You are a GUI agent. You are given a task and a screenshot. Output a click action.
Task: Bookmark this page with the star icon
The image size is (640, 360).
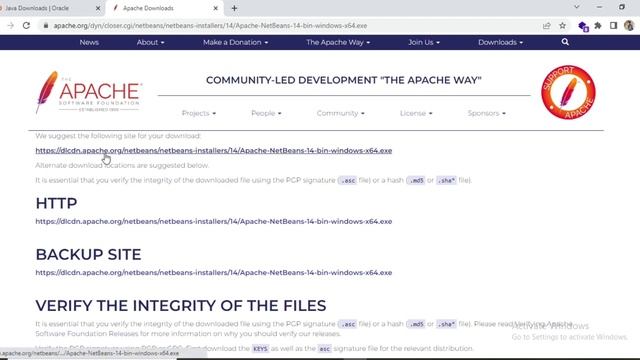tap(562, 26)
